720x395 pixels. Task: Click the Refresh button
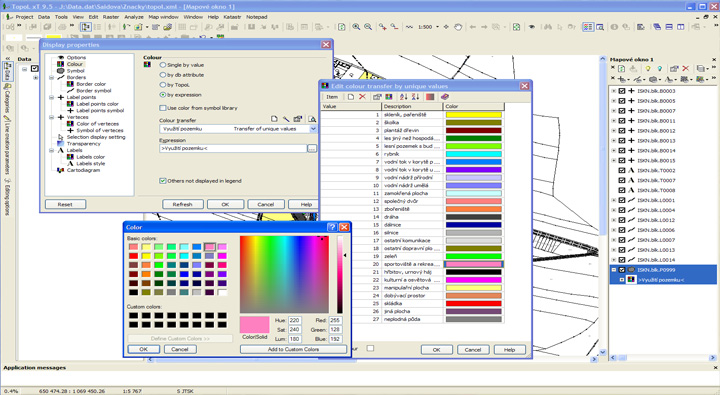[x=183, y=204]
